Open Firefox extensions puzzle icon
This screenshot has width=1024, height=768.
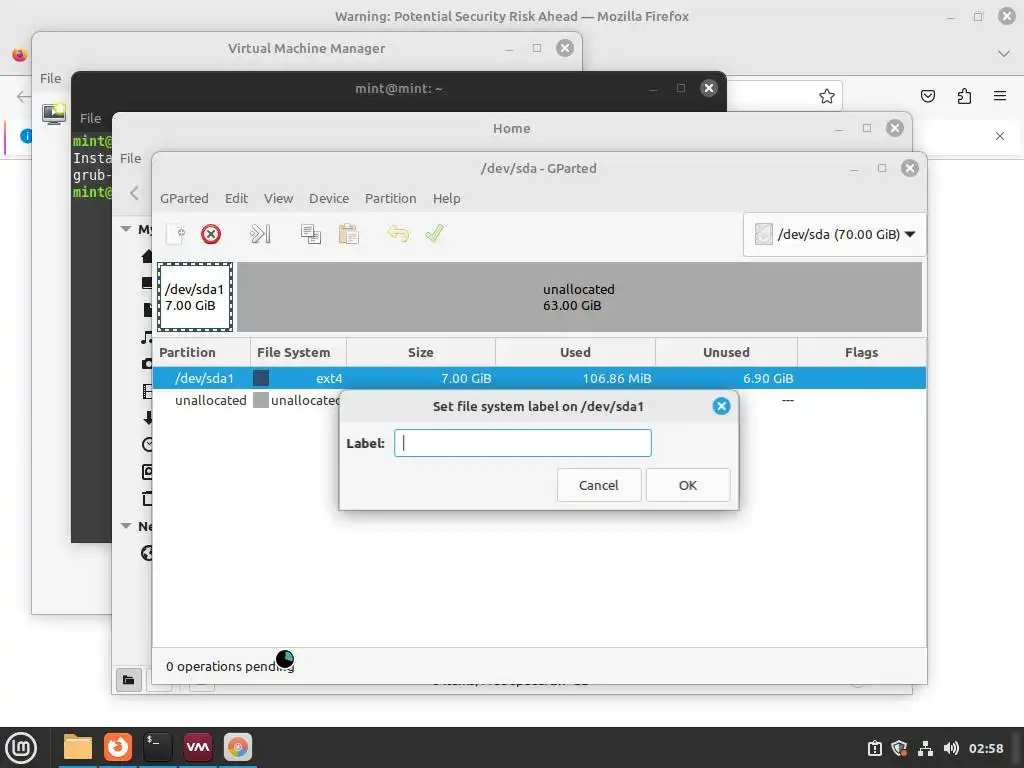tap(964, 96)
